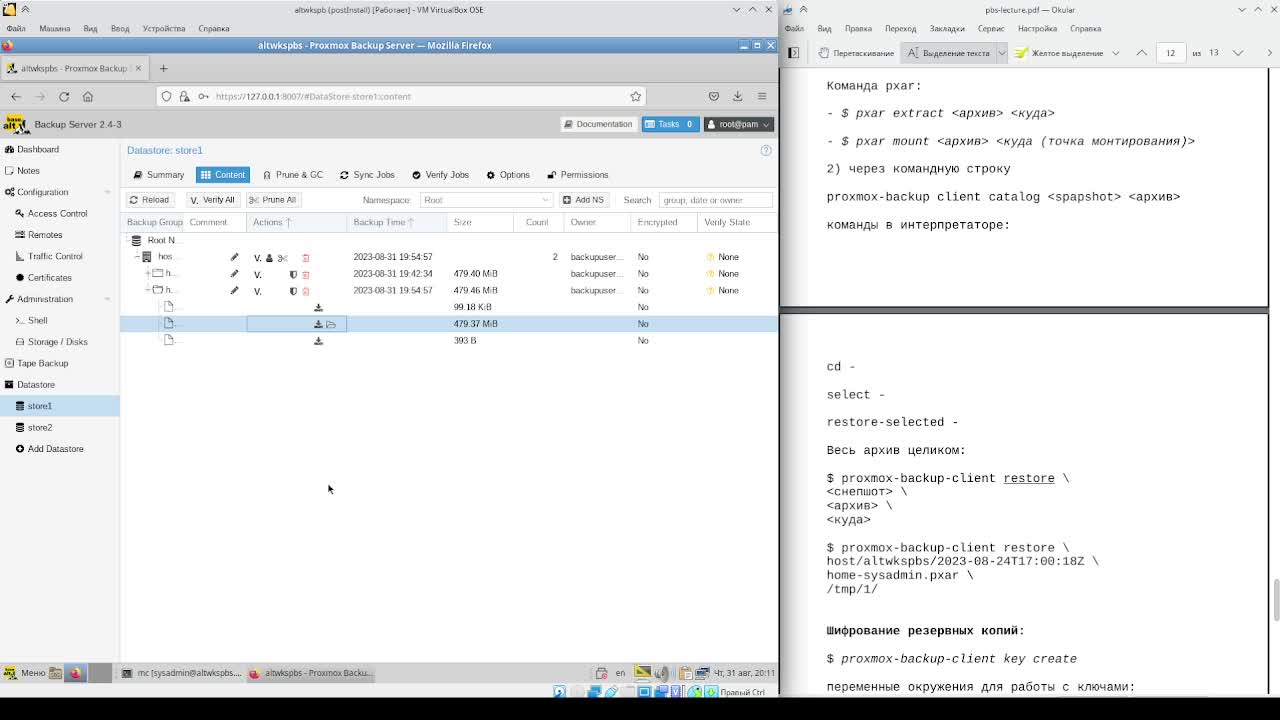
Task: Prune the host backup group with scissors icon
Action: click(282, 258)
